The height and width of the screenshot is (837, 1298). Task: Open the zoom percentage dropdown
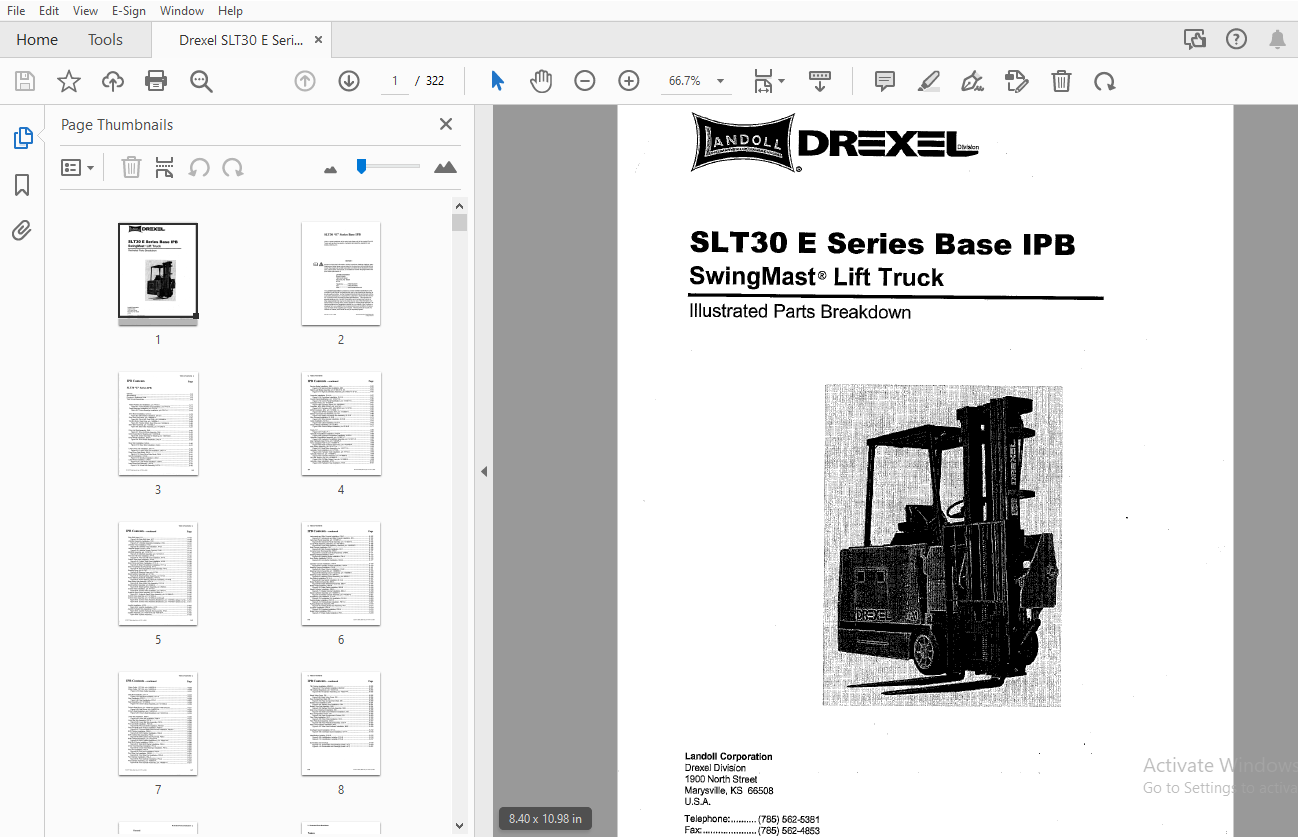720,82
